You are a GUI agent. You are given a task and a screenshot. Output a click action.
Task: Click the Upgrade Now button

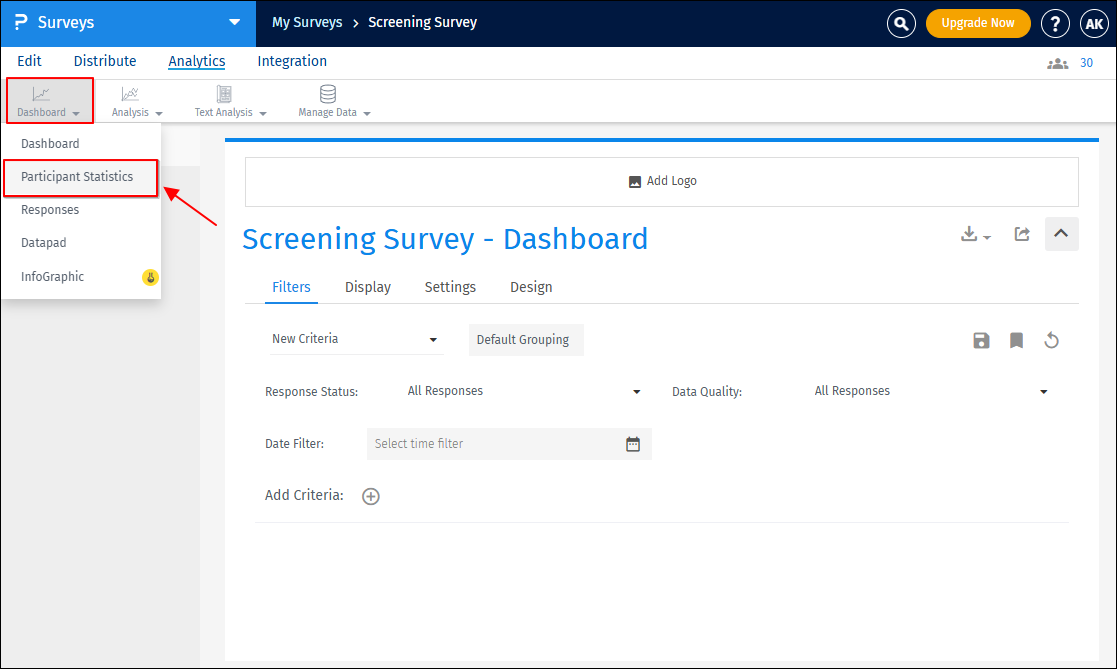coord(978,23)
